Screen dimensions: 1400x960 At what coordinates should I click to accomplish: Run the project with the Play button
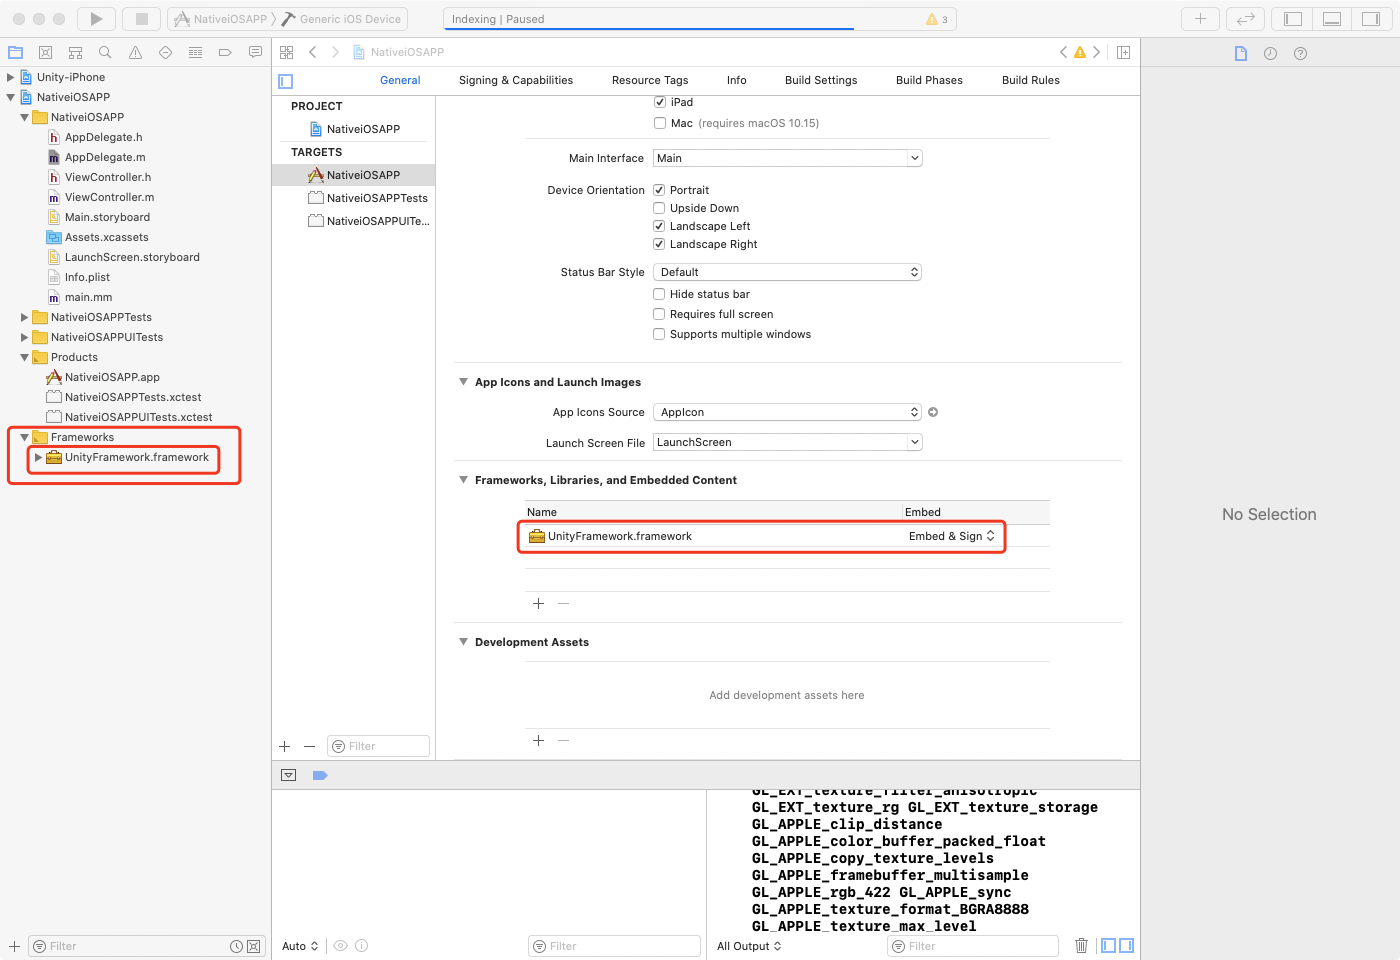click(96, 19)
